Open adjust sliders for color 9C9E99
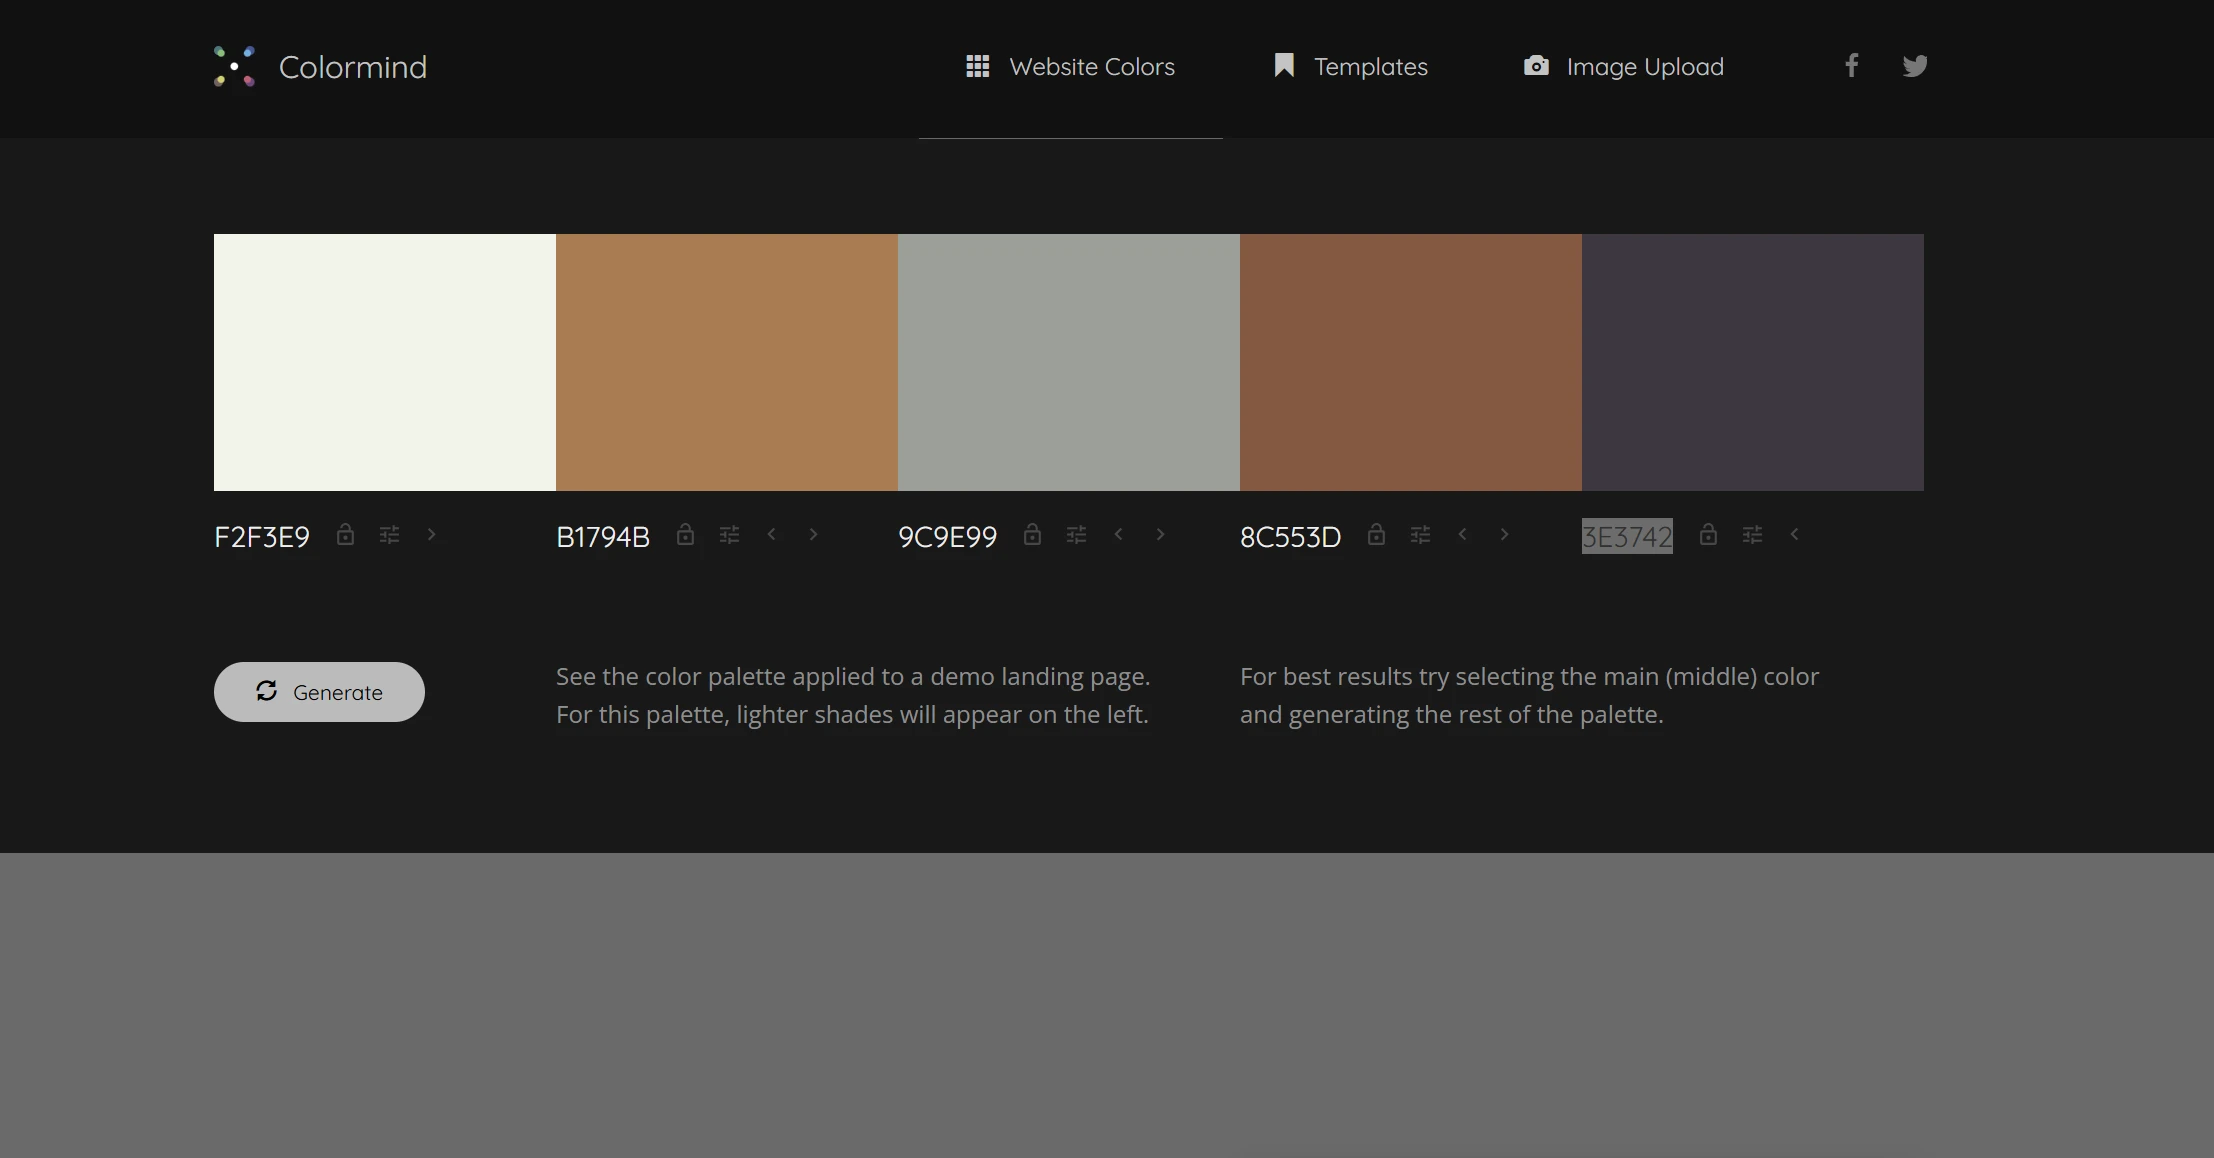 pos(1076,535)
